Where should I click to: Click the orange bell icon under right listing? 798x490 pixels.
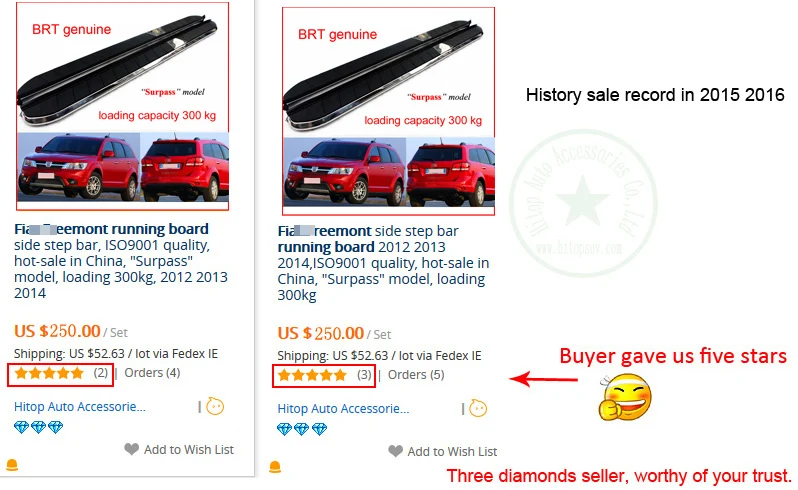click(x=274, y=467)
